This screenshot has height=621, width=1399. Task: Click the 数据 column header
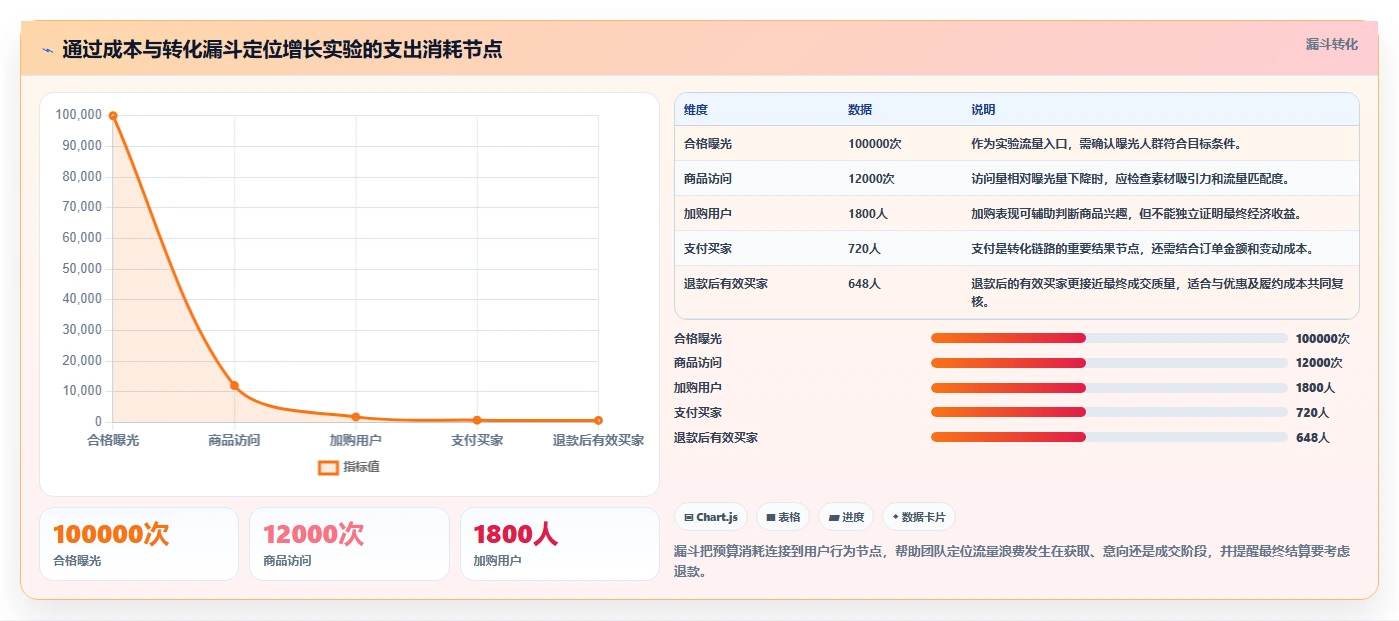(x=860, y=110)
